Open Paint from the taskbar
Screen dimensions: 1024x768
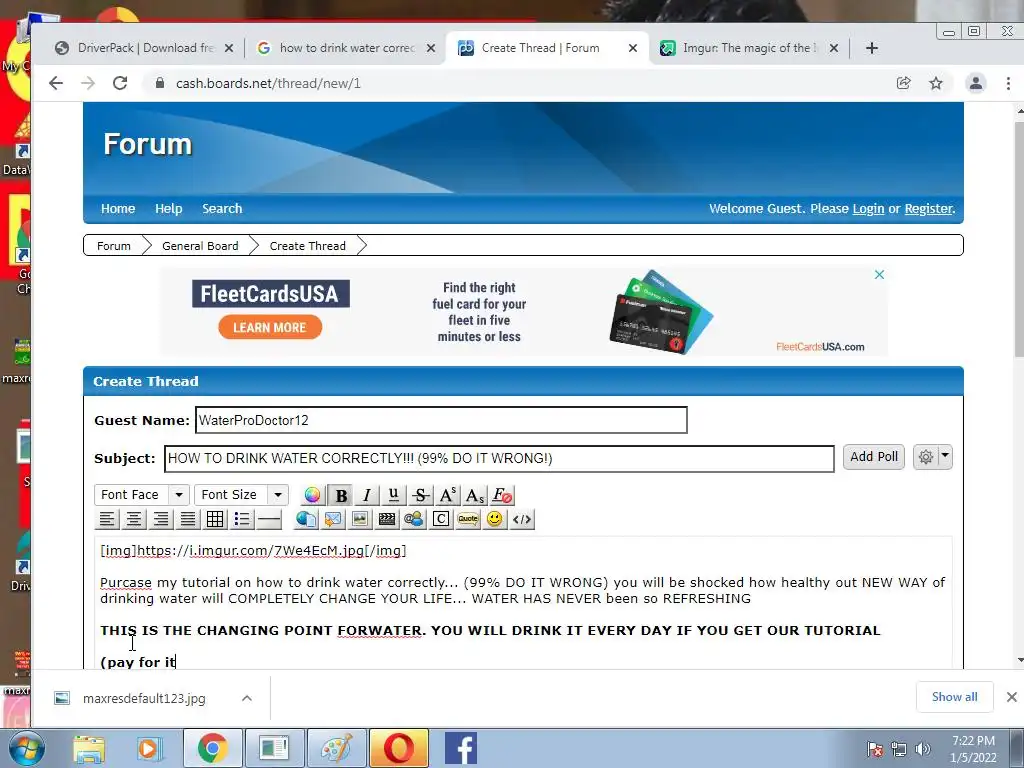point(337,748)
